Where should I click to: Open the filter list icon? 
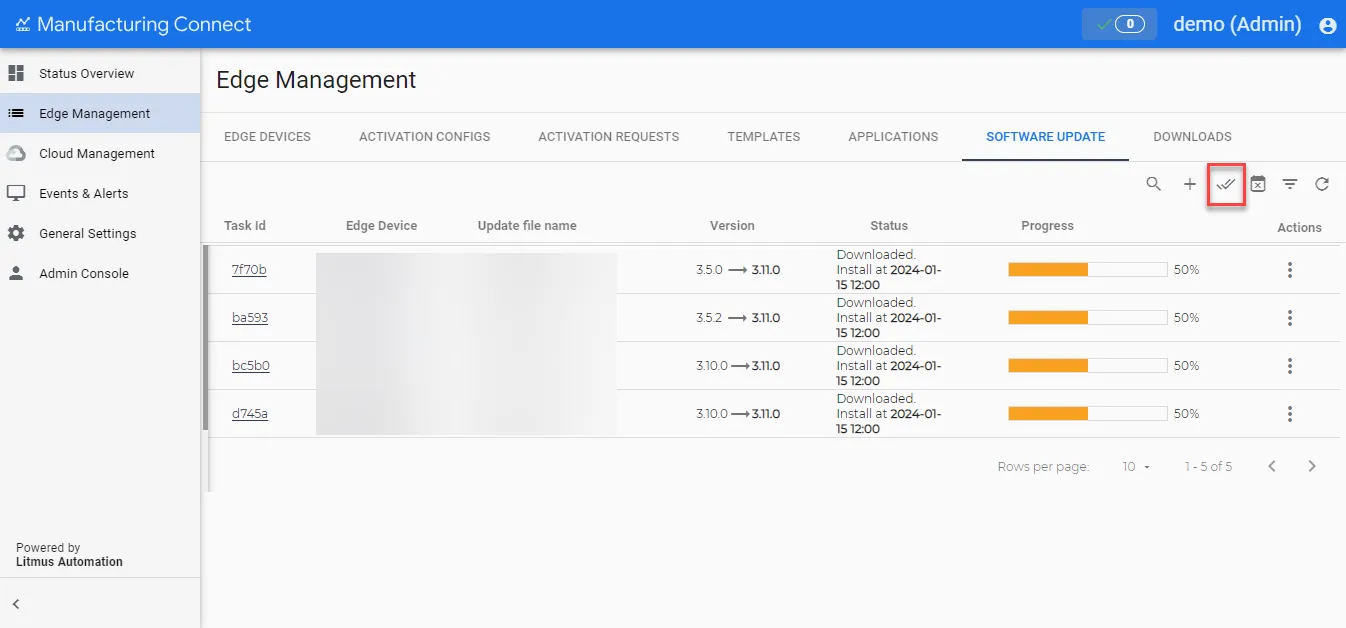point(1290,184)
